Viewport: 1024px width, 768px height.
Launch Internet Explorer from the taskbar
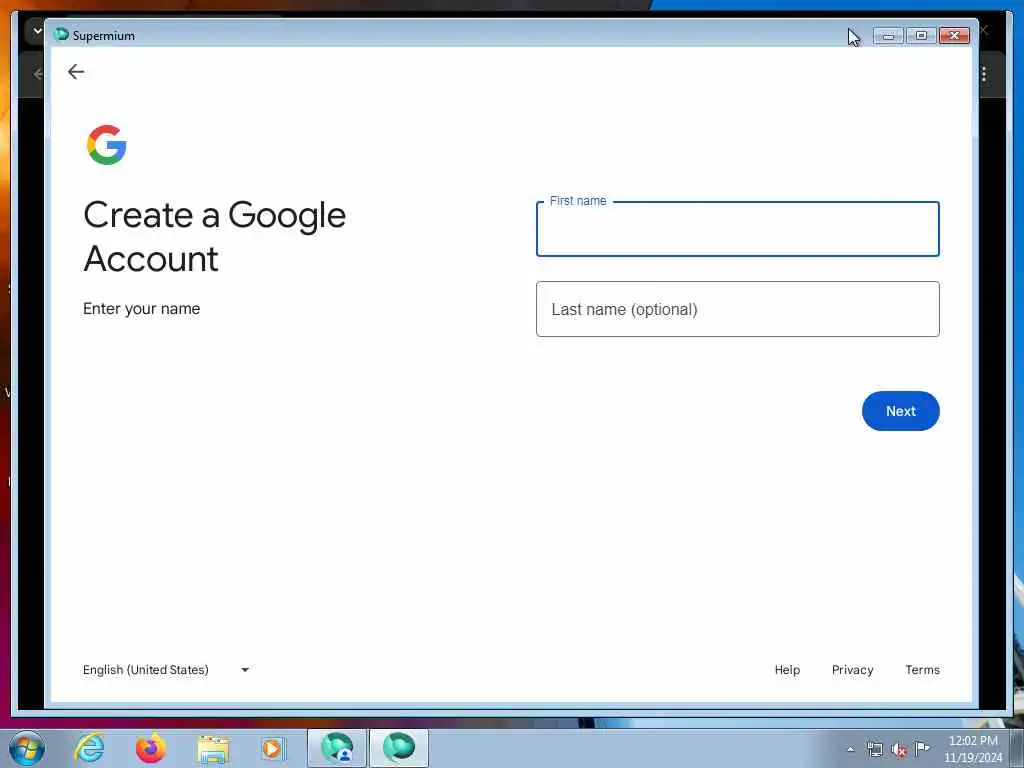point(89,748)
